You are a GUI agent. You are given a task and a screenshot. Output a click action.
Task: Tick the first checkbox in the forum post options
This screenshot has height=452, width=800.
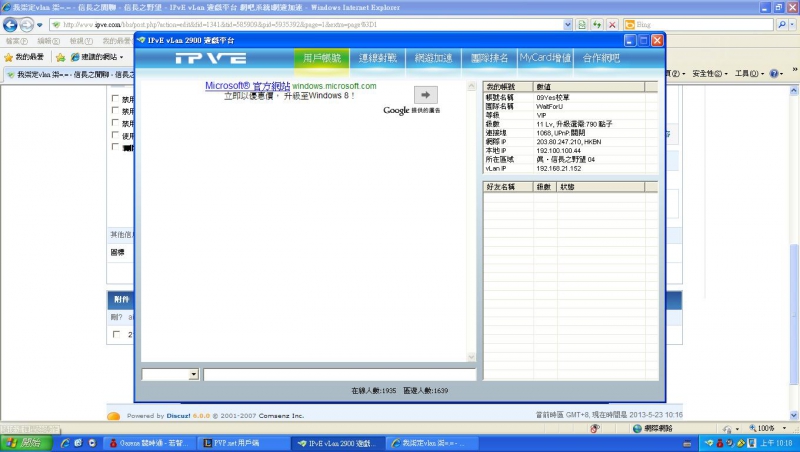115,98
